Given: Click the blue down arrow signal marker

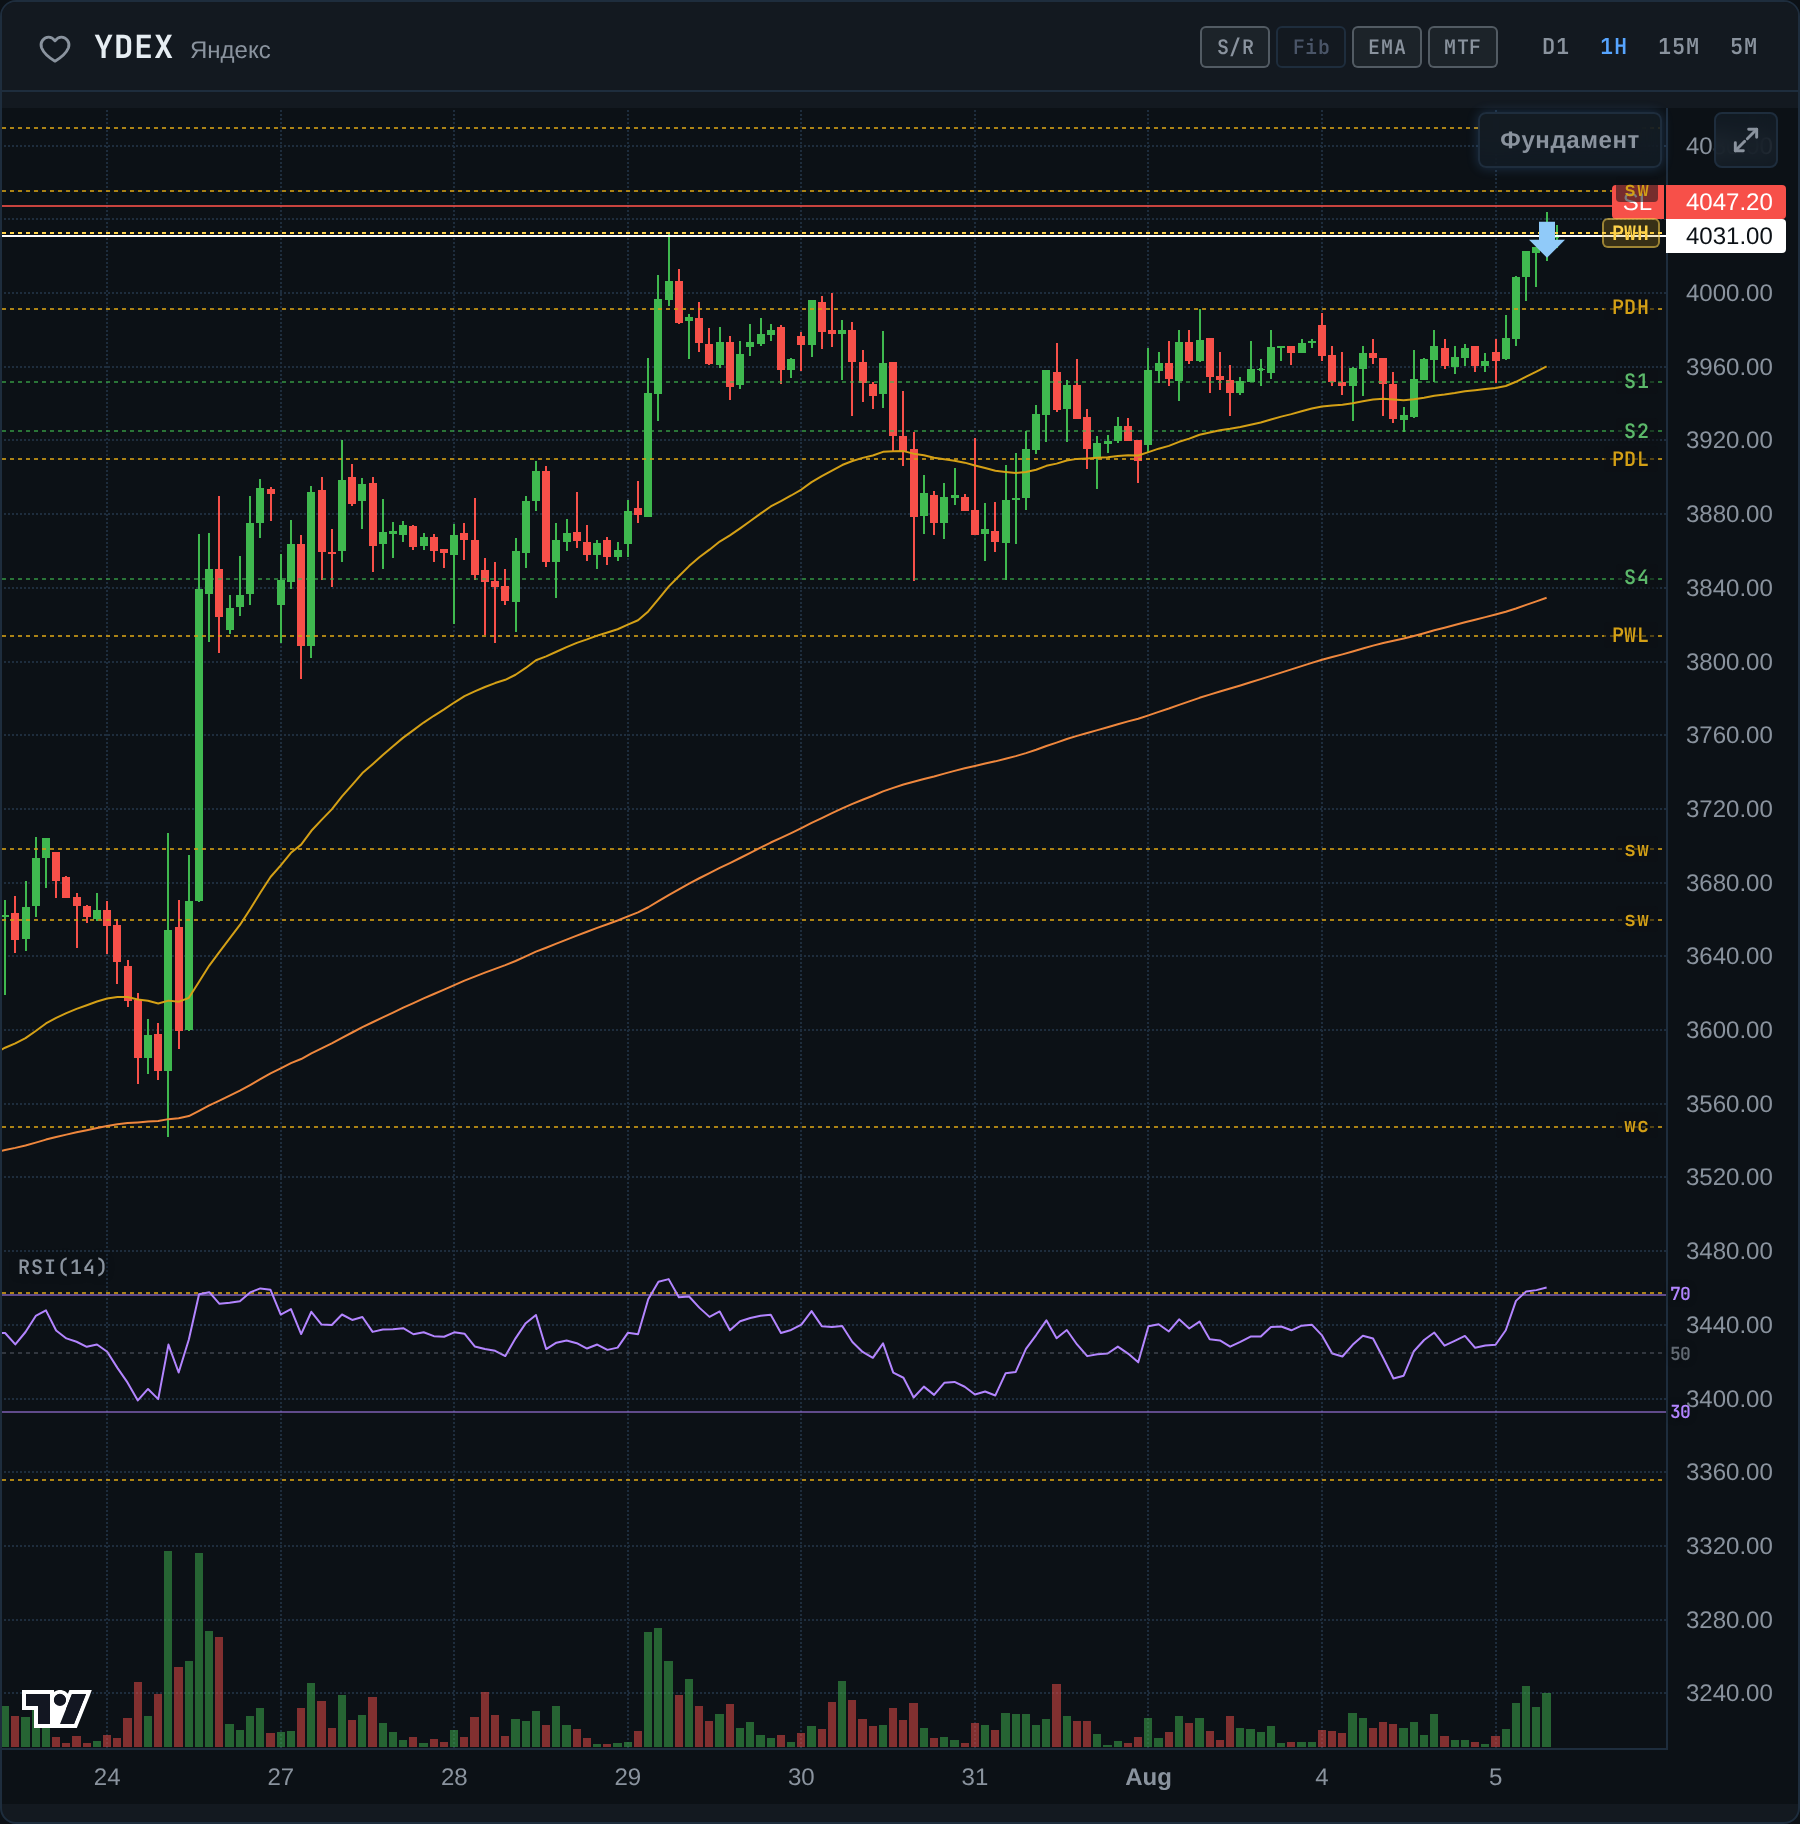Looking at the screenshot, I should [1547, 240].
